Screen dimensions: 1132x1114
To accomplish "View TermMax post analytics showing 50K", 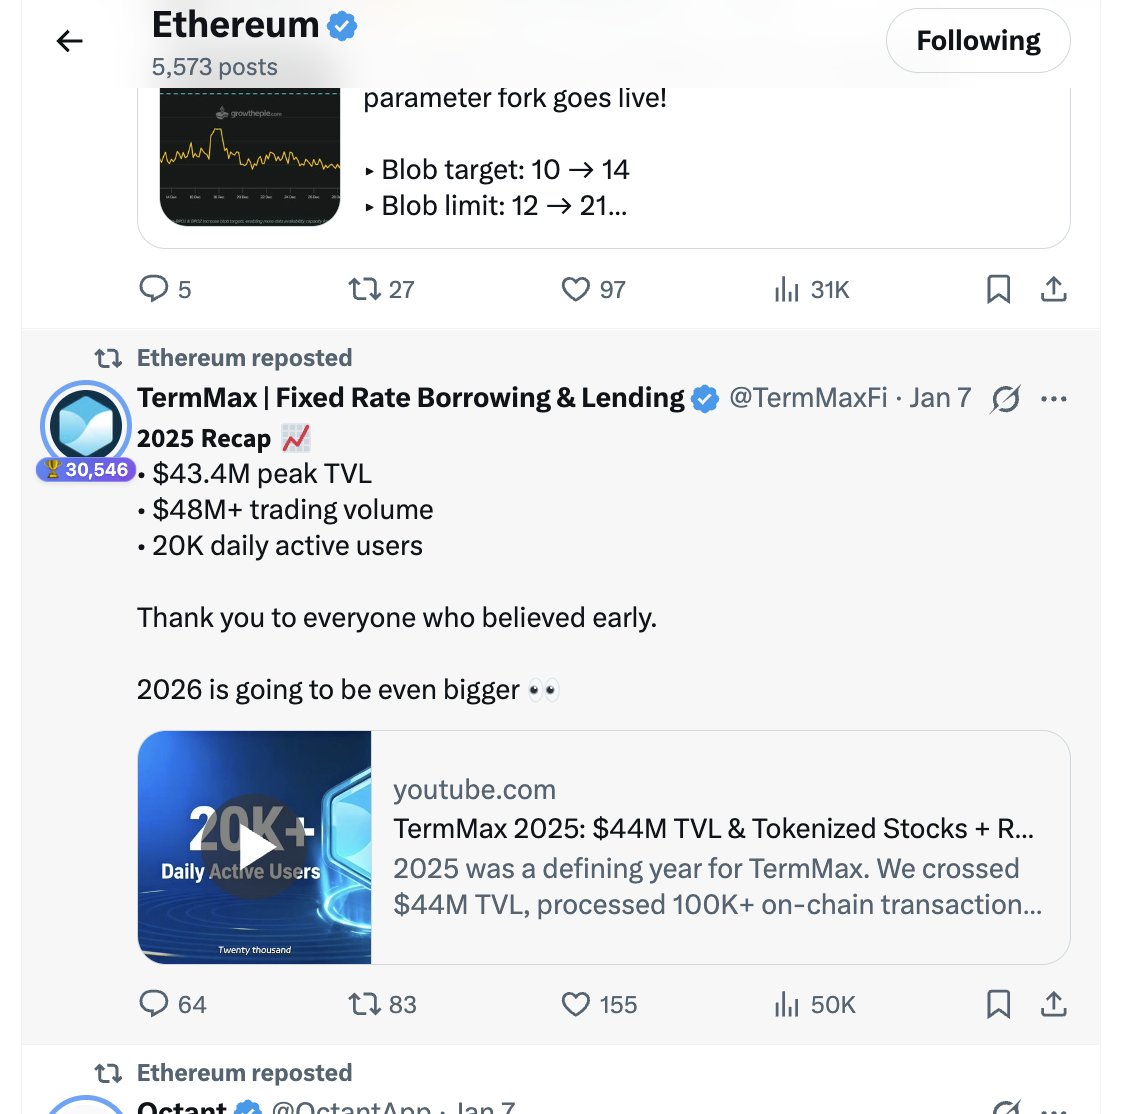I will click(788, 1004).
